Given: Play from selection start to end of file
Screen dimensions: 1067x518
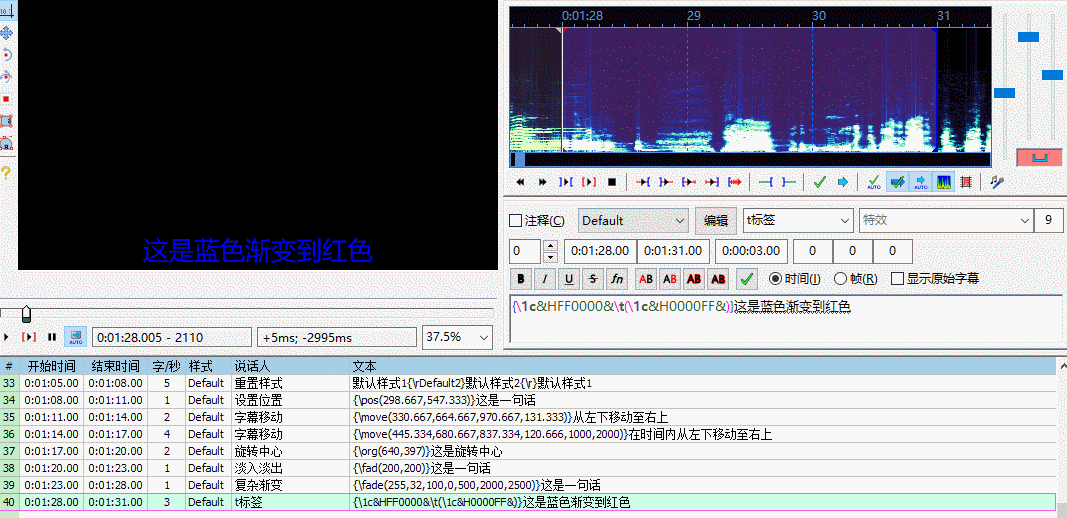Looking at the screenshot, I should (x=735, y=182).
